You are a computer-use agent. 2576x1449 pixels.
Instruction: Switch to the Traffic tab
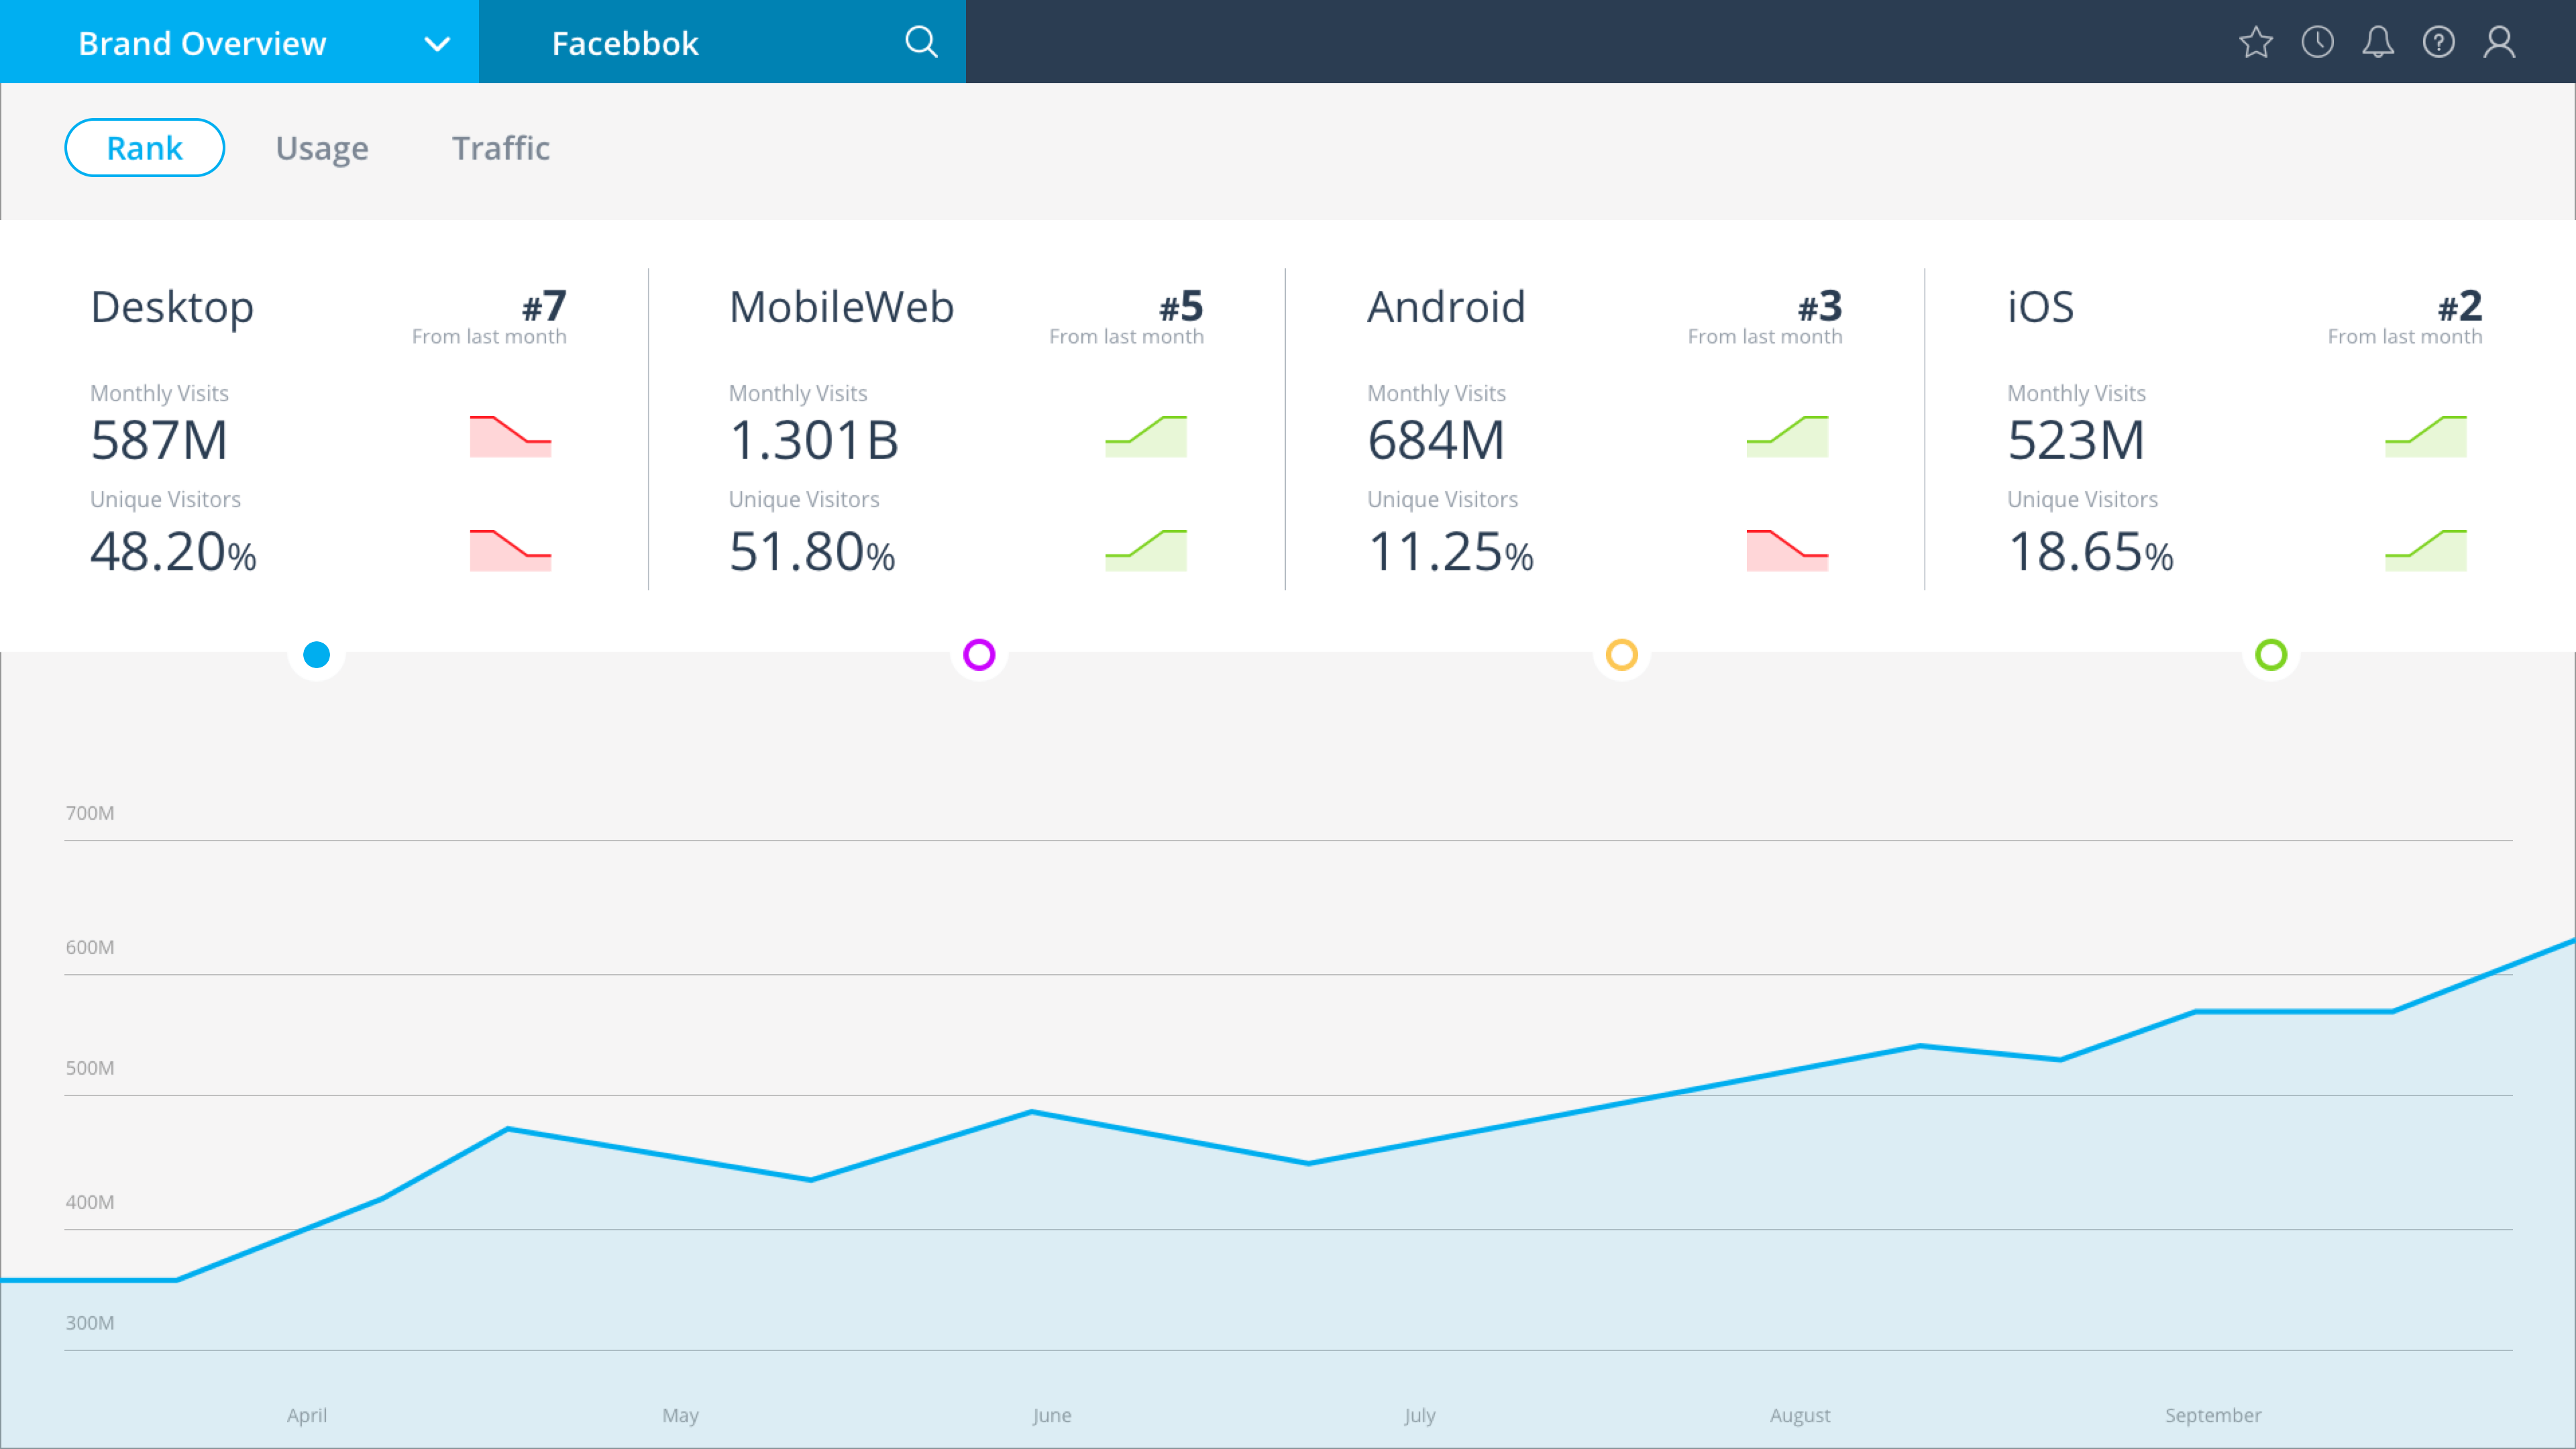(501, 148)
